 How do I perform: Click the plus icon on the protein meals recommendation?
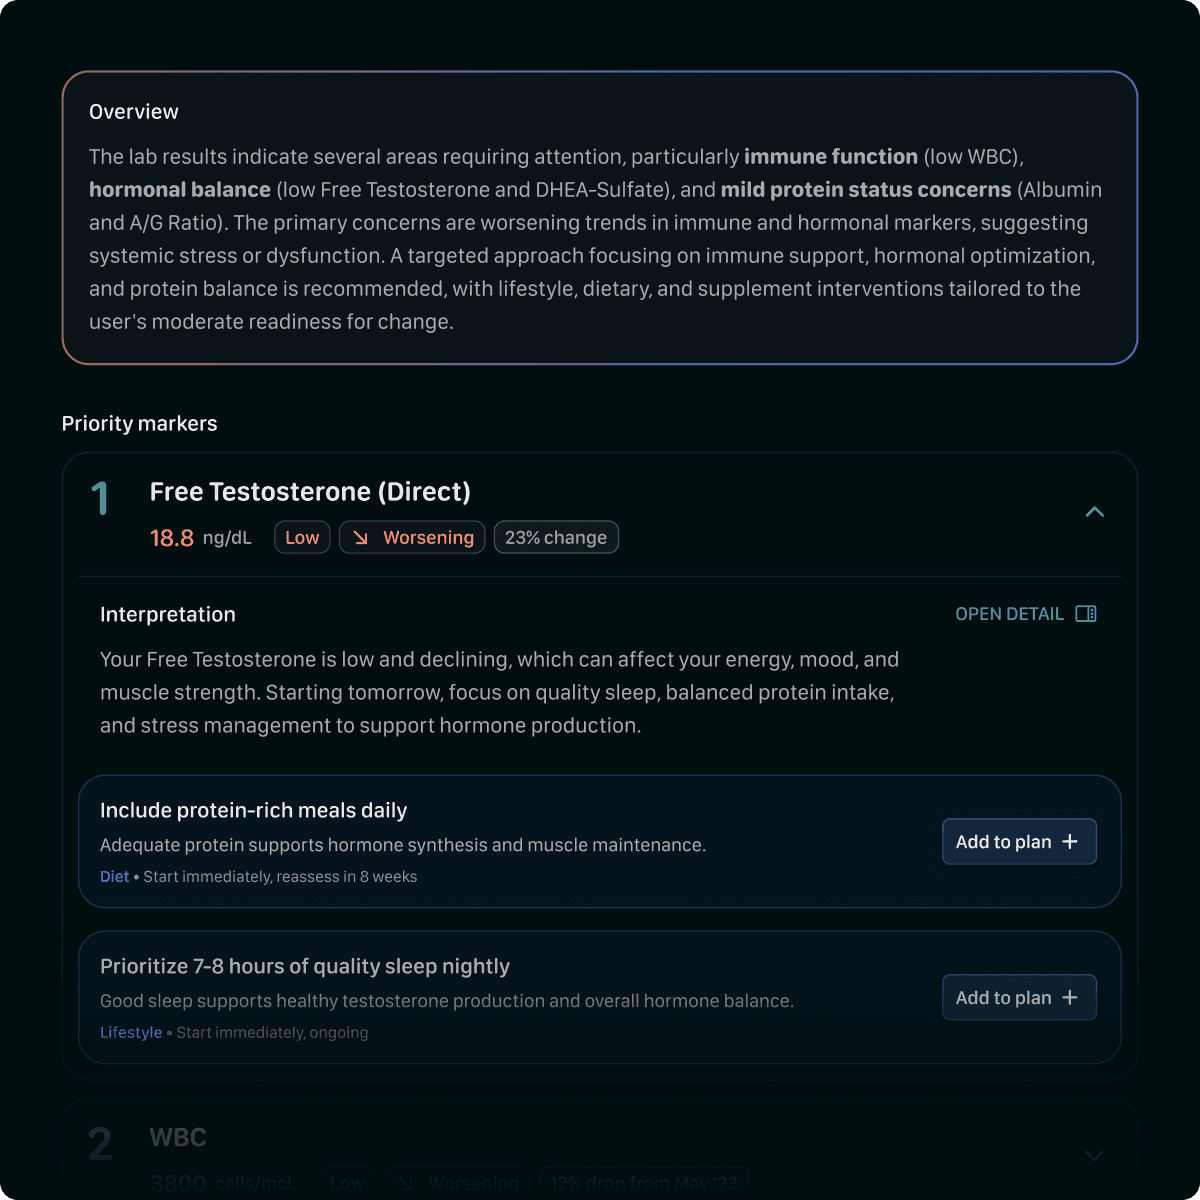click(x=1072, y=841)
